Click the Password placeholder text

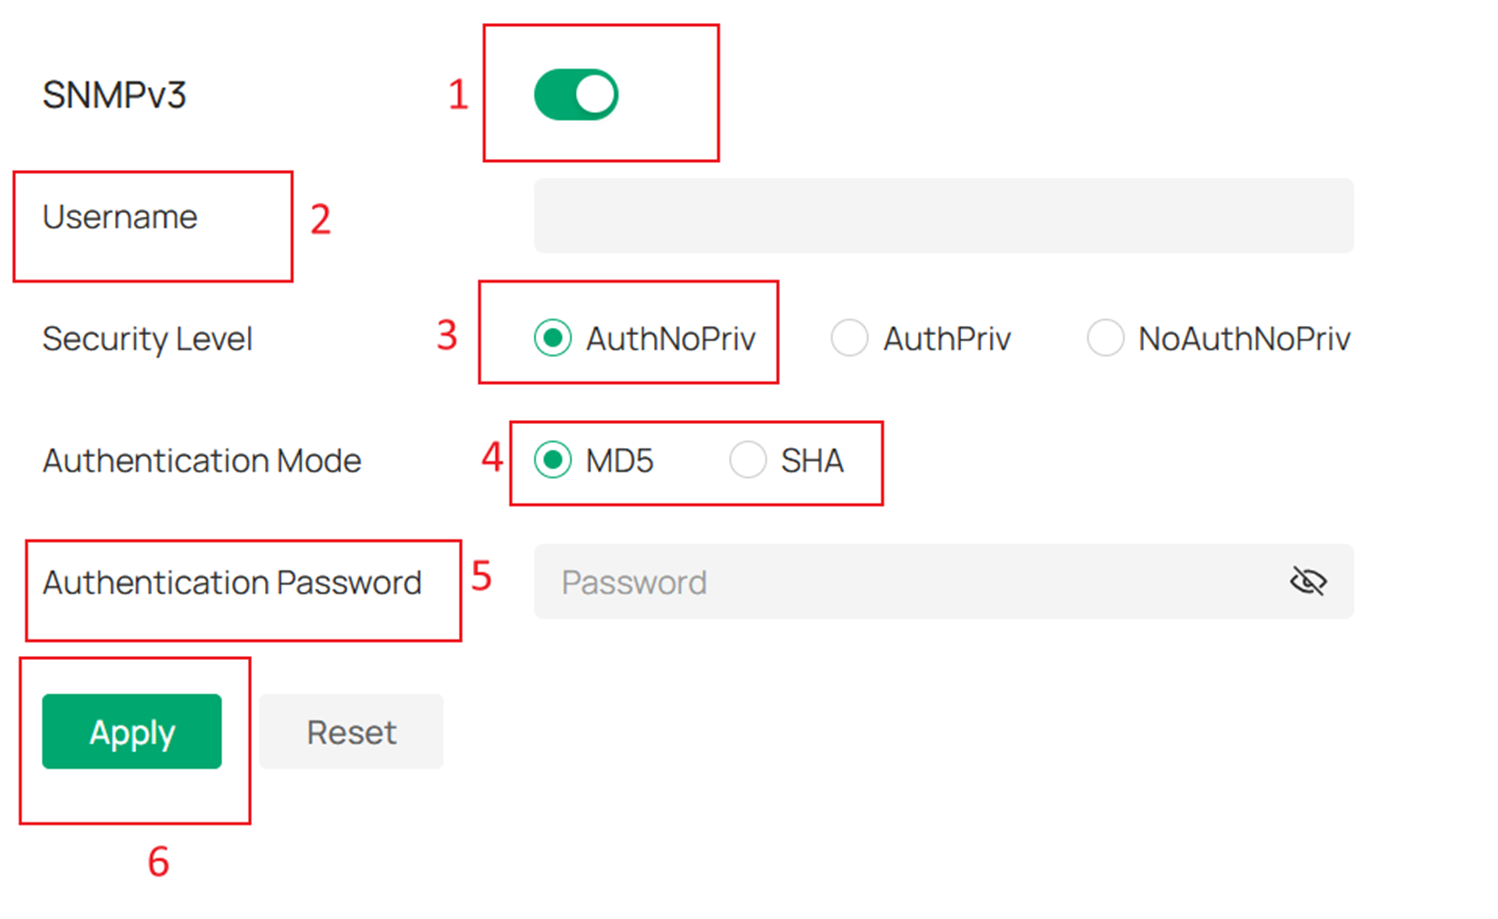coord(635,581)
